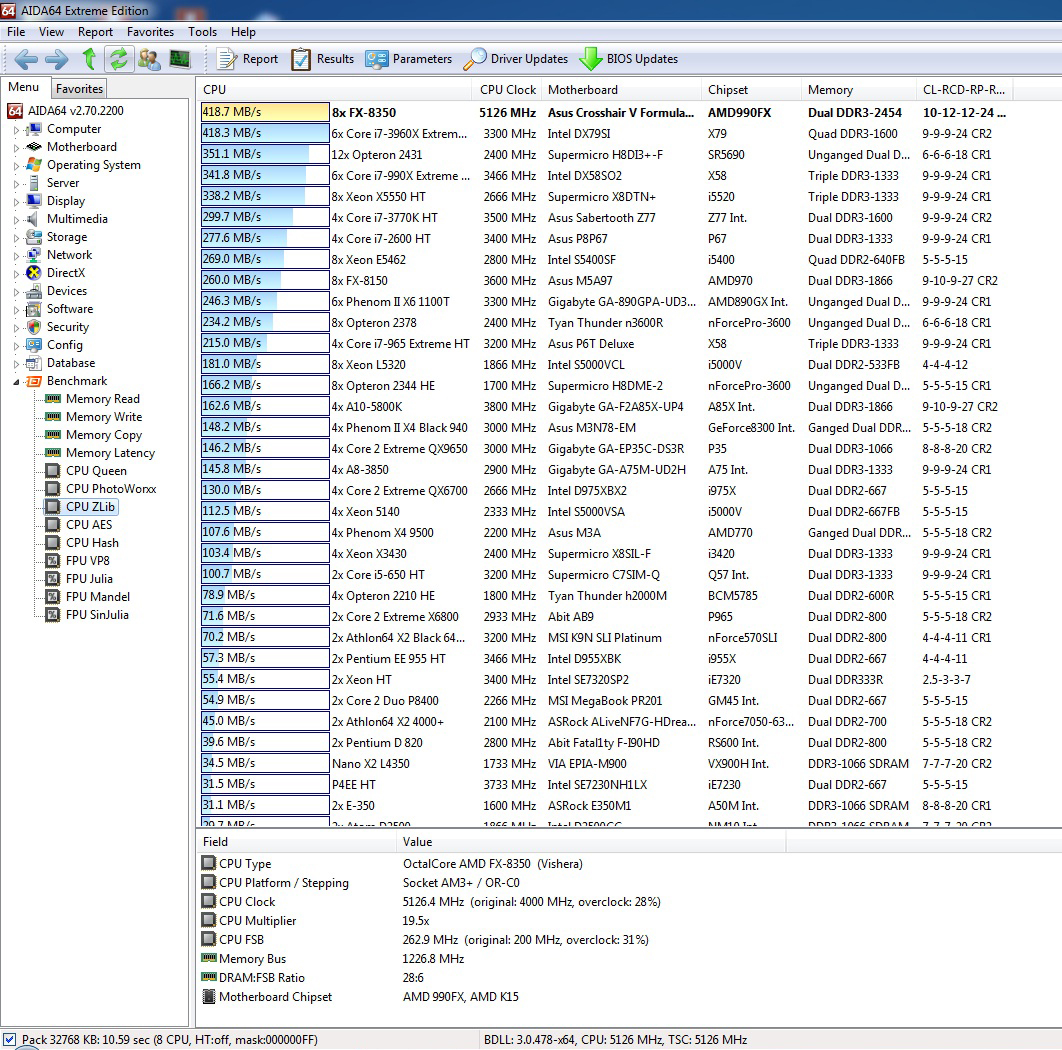The width and height of the screenshot is (1062, 1050).
Task: Select Database in the tree
Action: (x=70, y=363)
